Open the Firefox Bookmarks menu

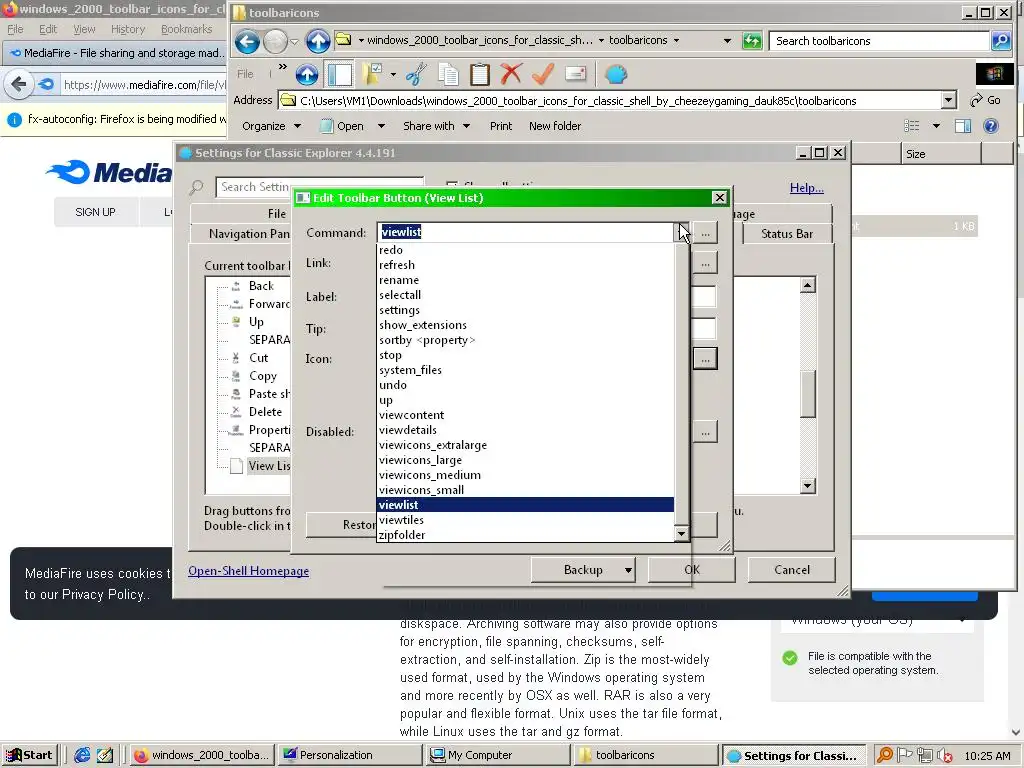186,29
